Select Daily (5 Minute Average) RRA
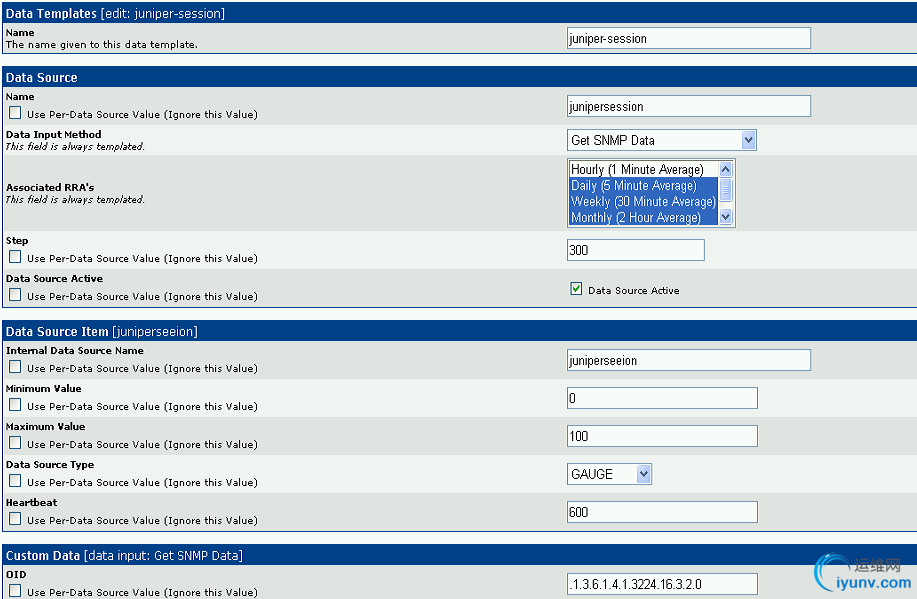Screen dimensions: 917x599 coord(643,185)
